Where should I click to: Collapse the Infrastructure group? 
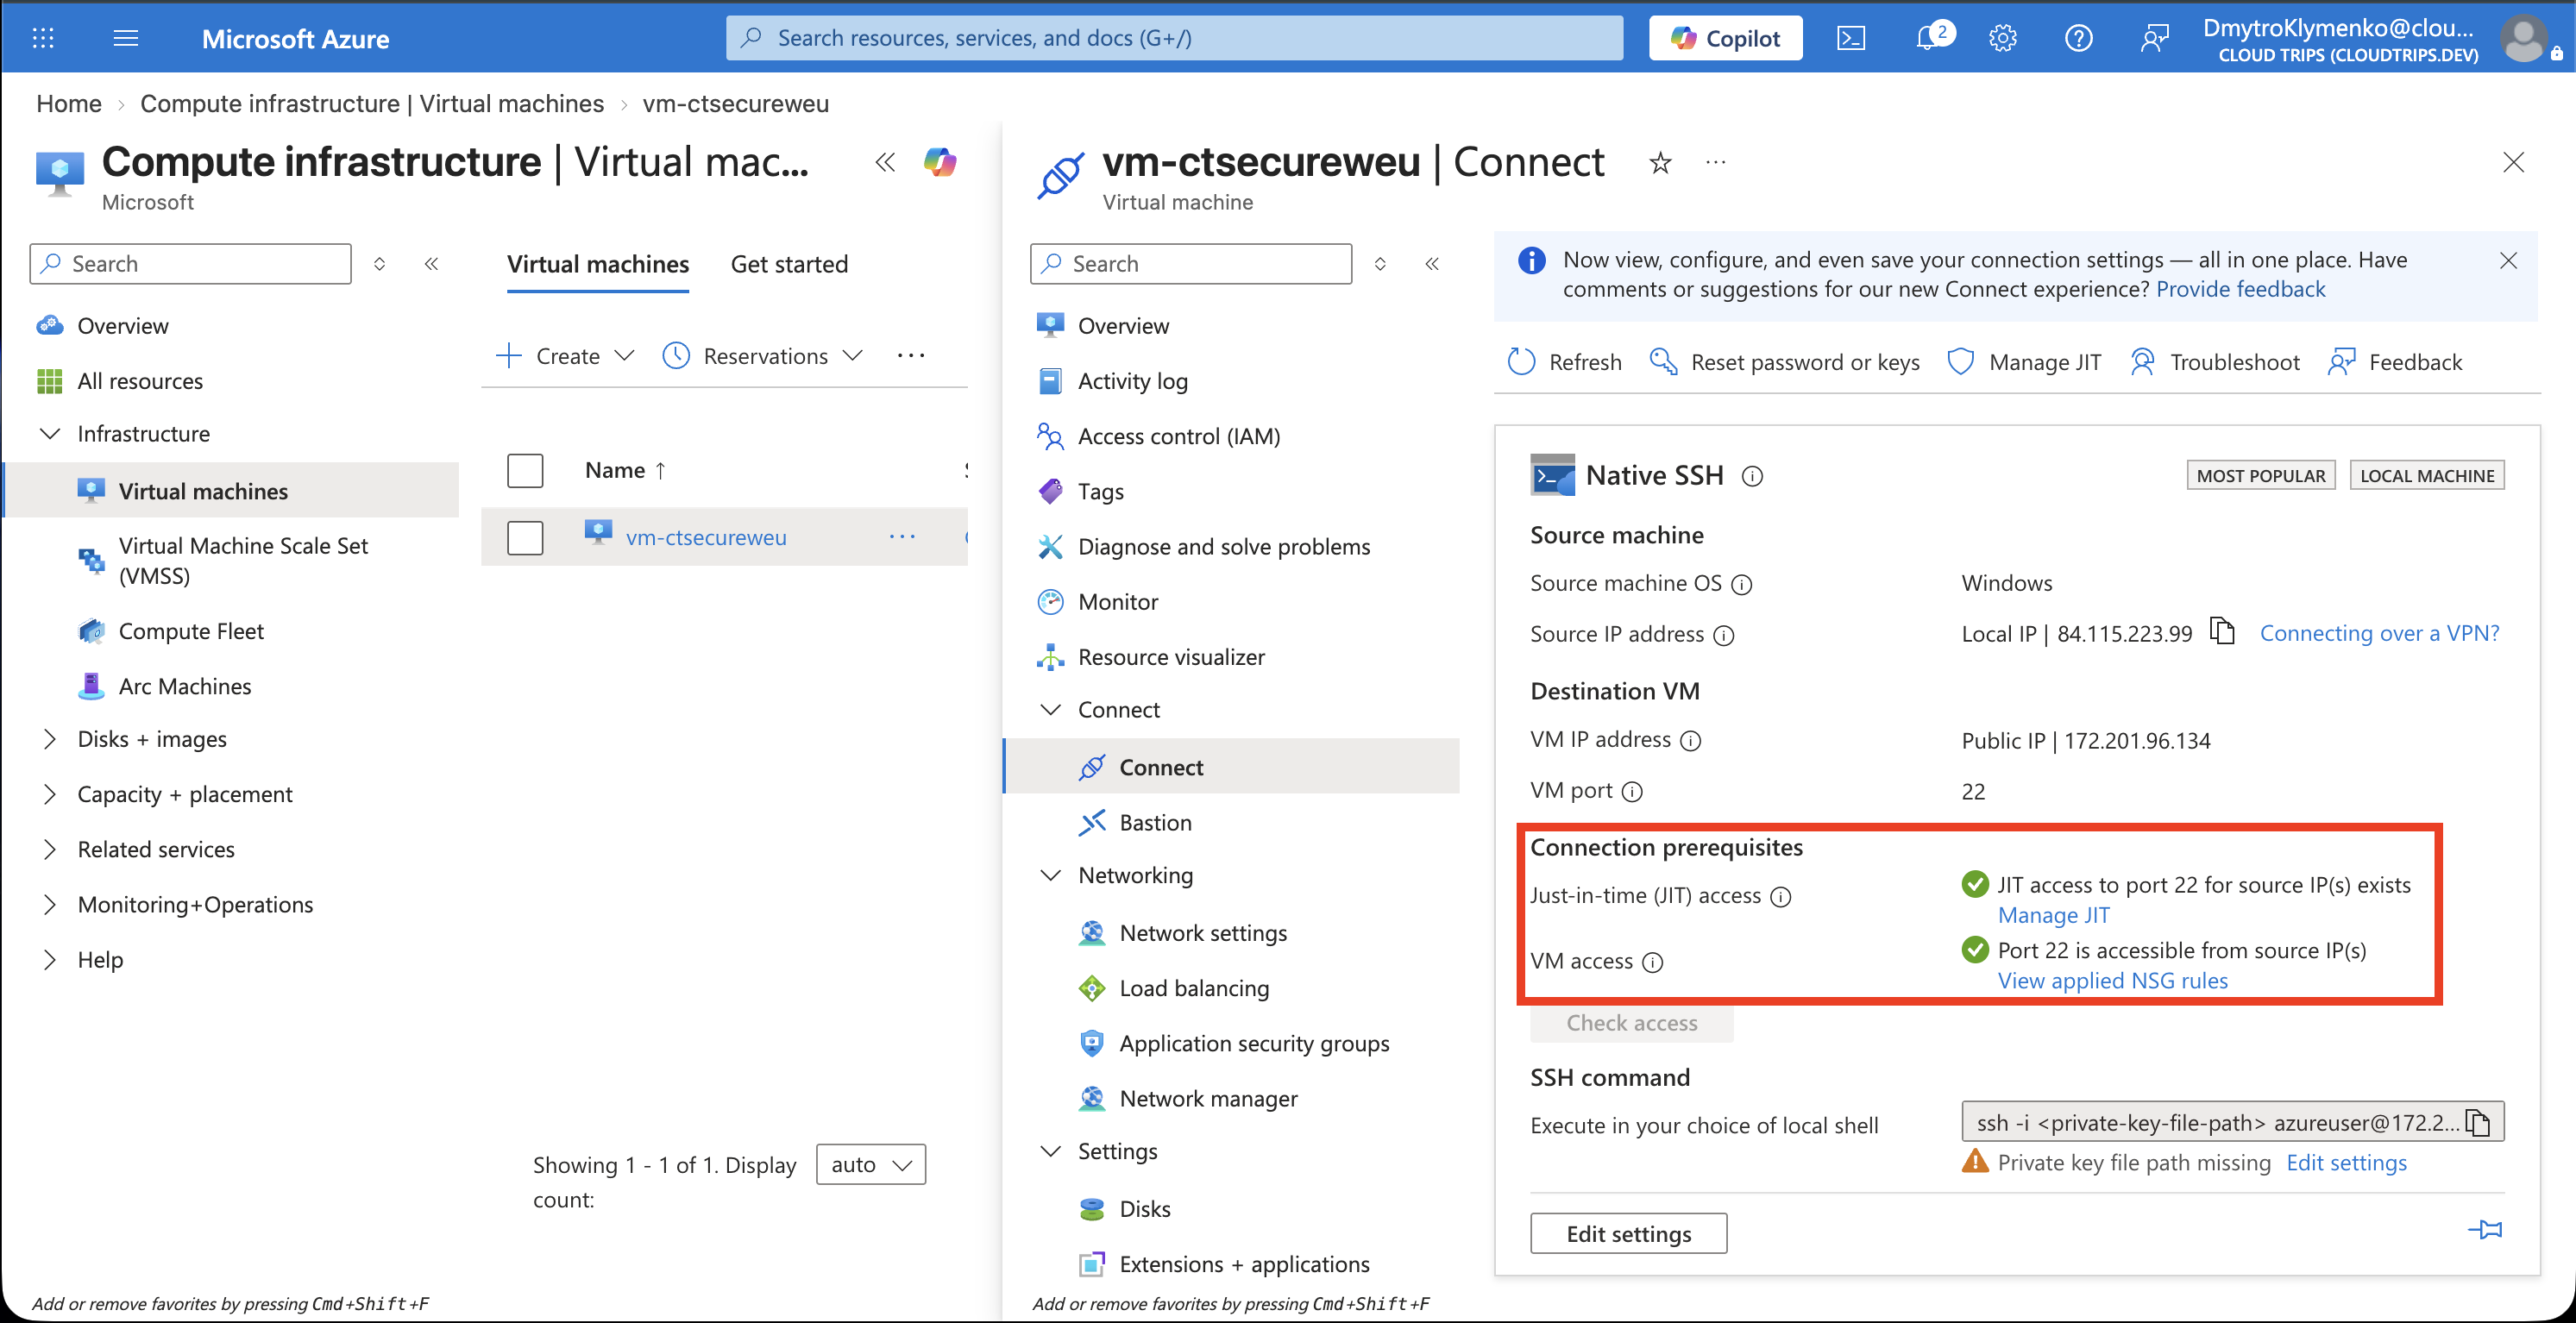[x=49, y=433]
